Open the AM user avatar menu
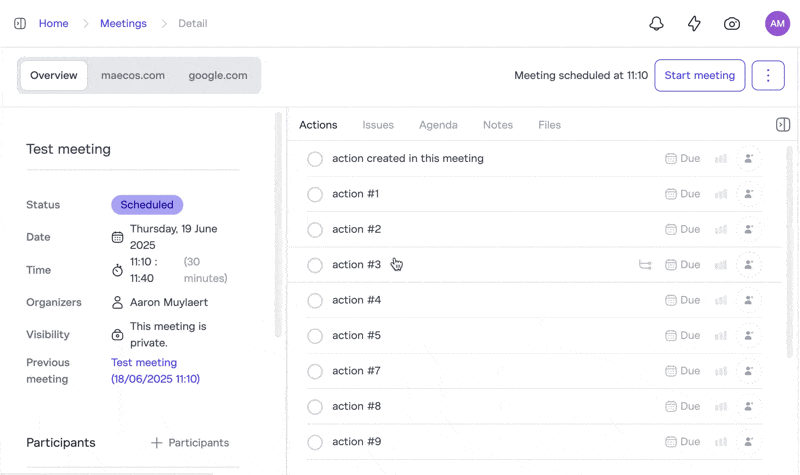800x475 pixels. [777, 24]
